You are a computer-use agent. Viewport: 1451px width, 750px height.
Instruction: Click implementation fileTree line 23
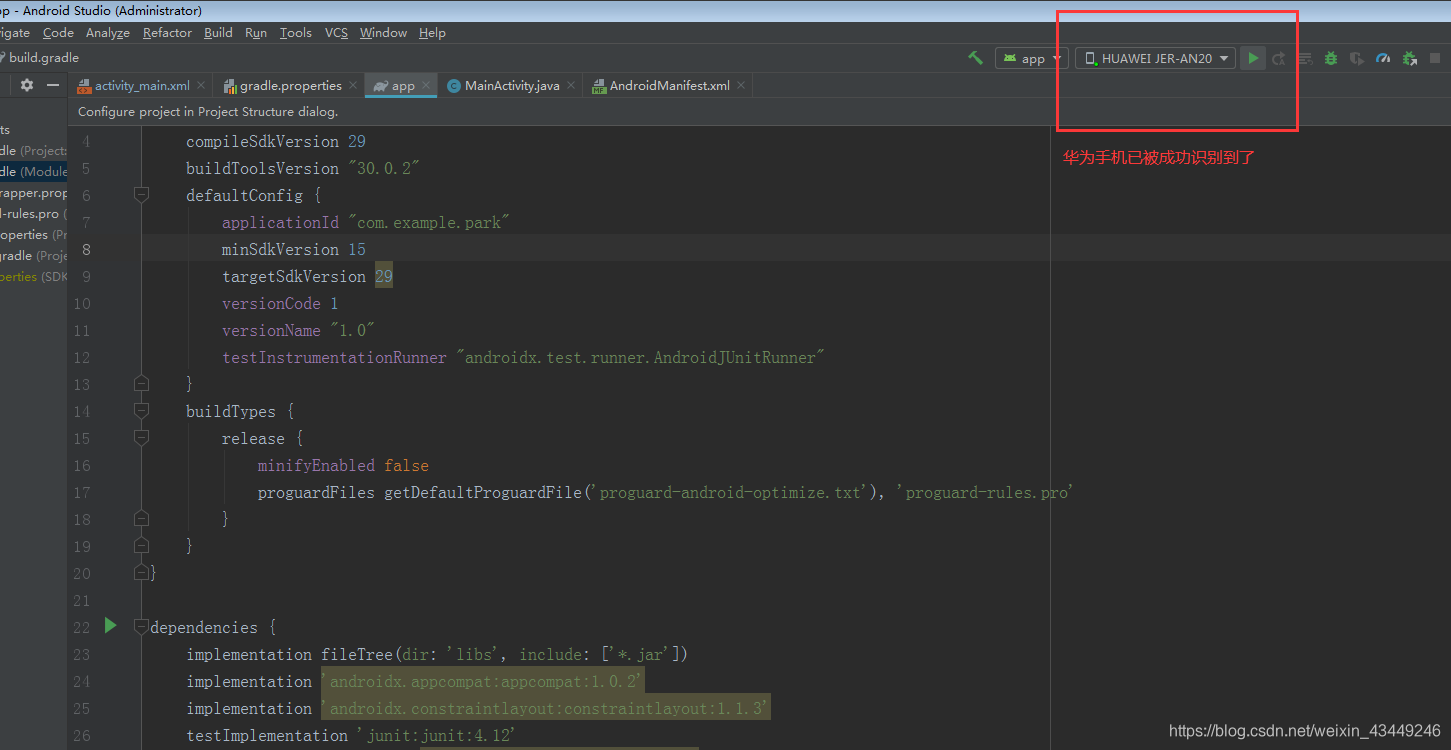pos(437,655)
